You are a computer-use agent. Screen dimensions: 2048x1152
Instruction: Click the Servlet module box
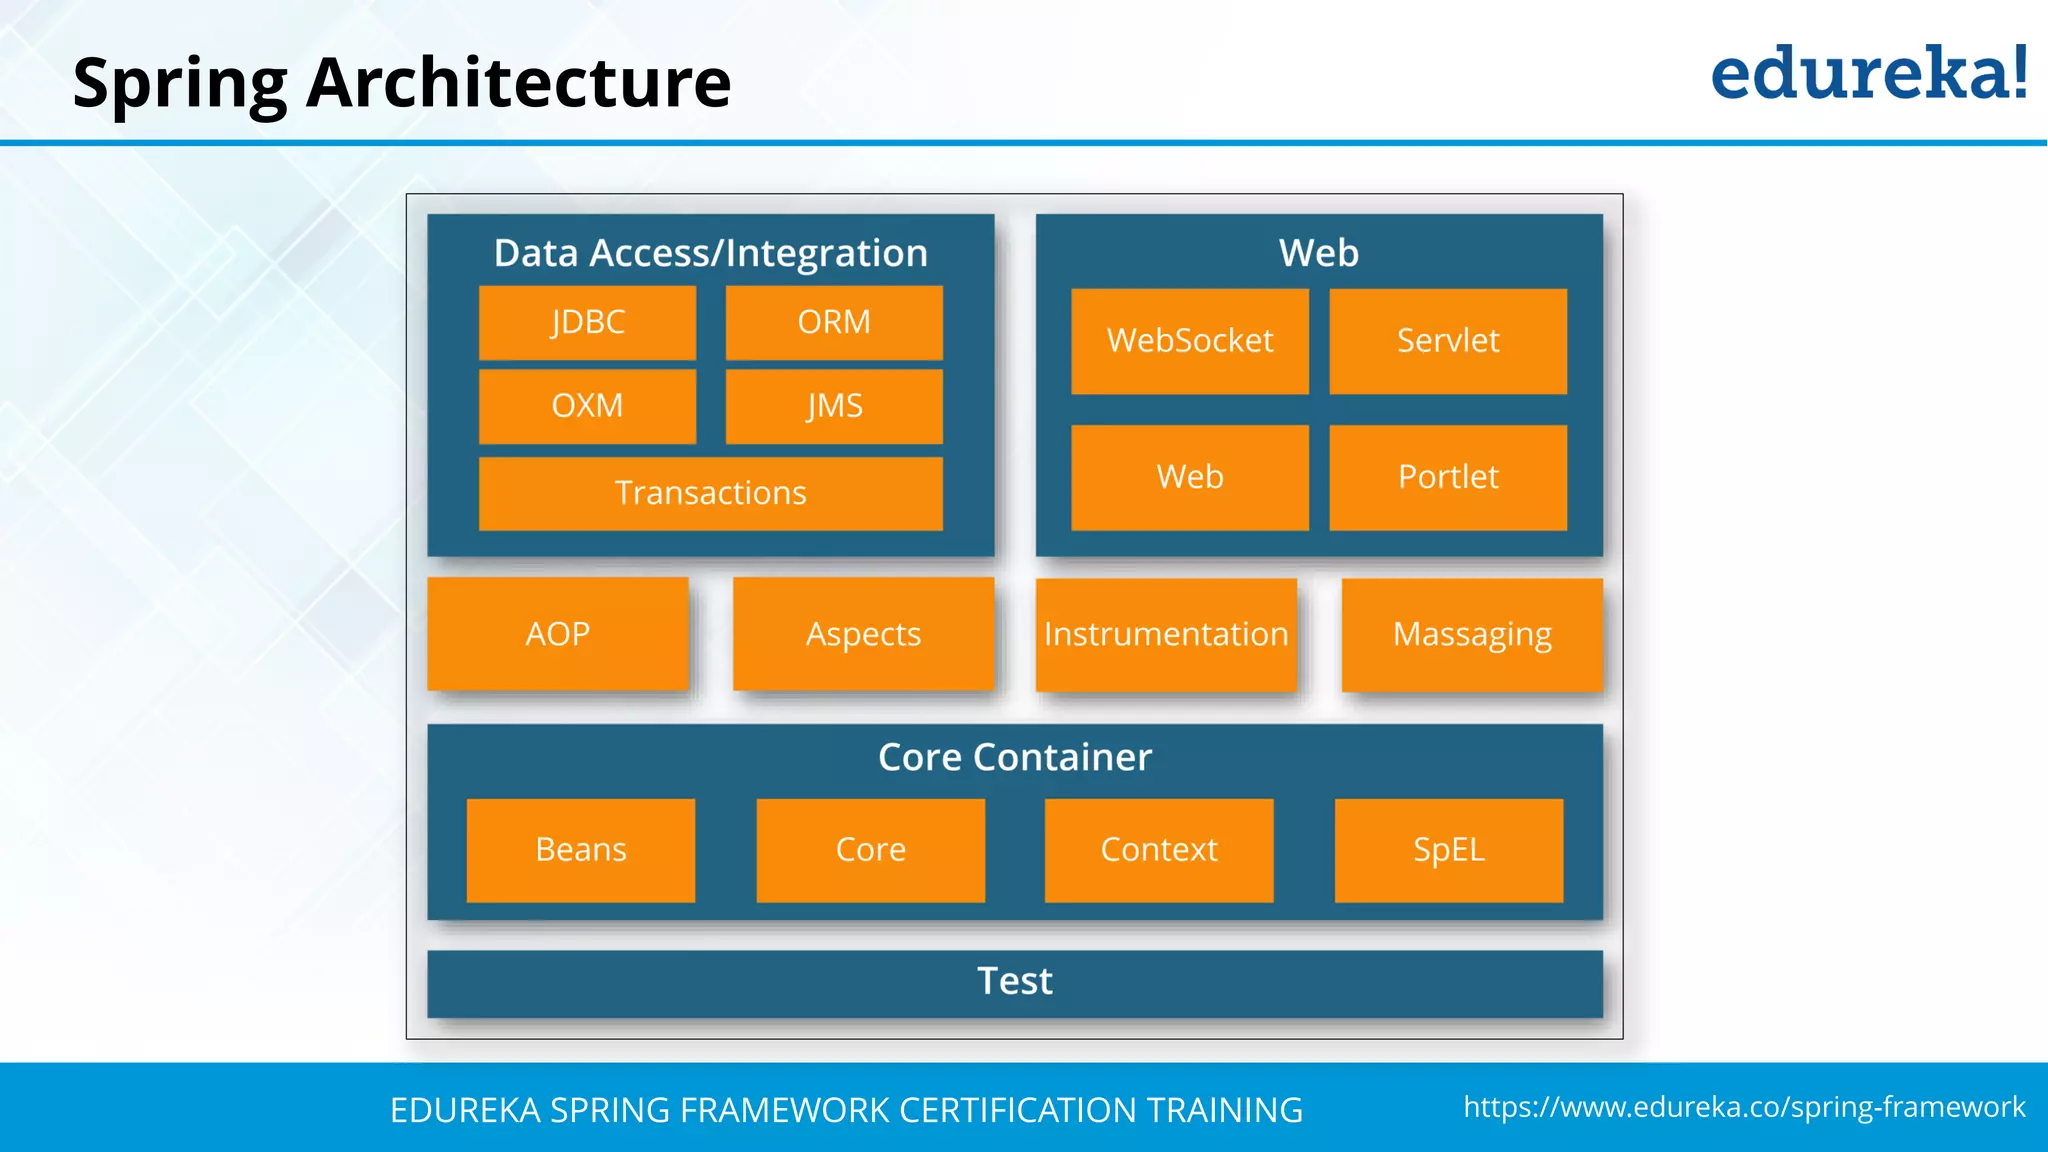pyautogui.click(x=1447, y=341)
